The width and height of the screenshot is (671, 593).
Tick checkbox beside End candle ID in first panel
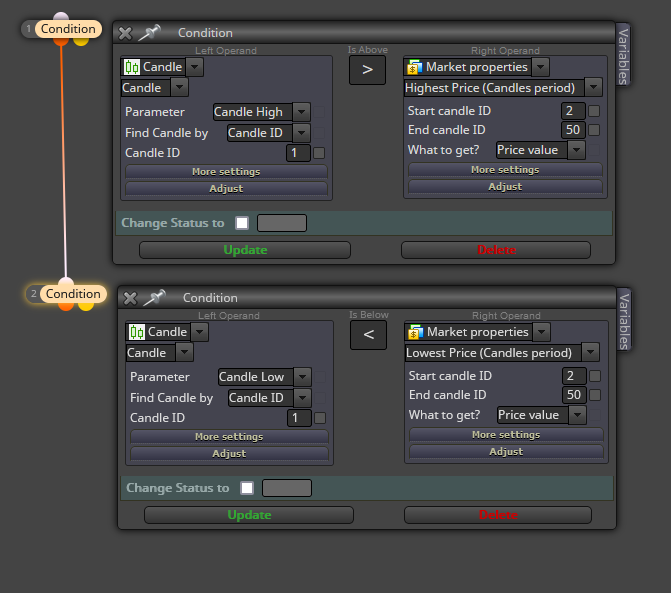594,130
